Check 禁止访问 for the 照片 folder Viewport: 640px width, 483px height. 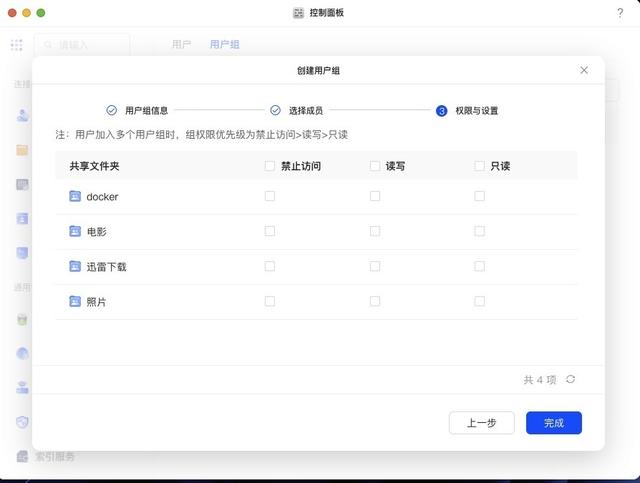click(x=269, y=301)
